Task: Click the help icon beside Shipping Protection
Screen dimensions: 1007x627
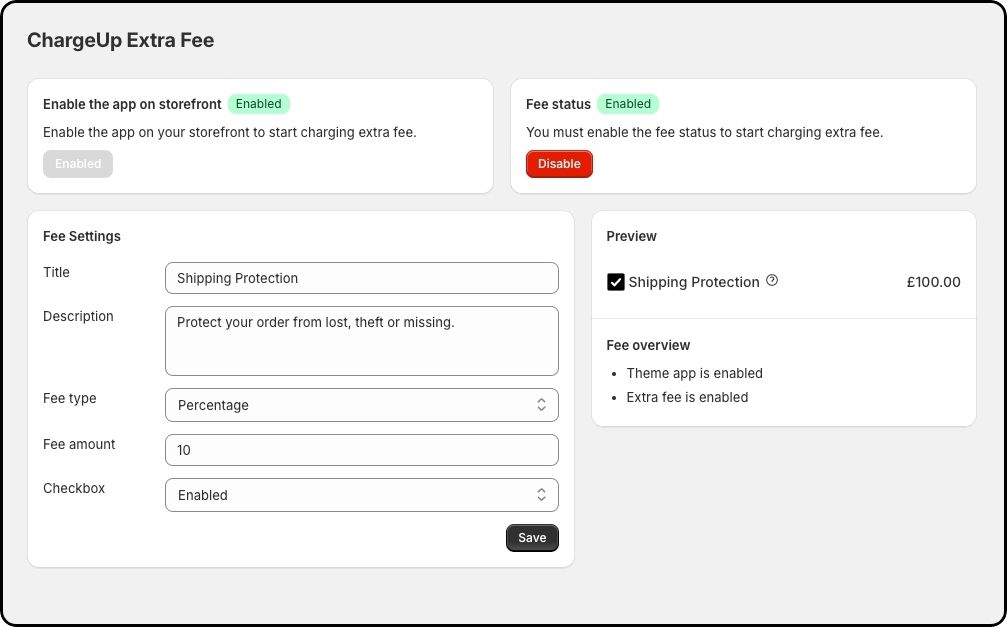Action: click(771, 281)
